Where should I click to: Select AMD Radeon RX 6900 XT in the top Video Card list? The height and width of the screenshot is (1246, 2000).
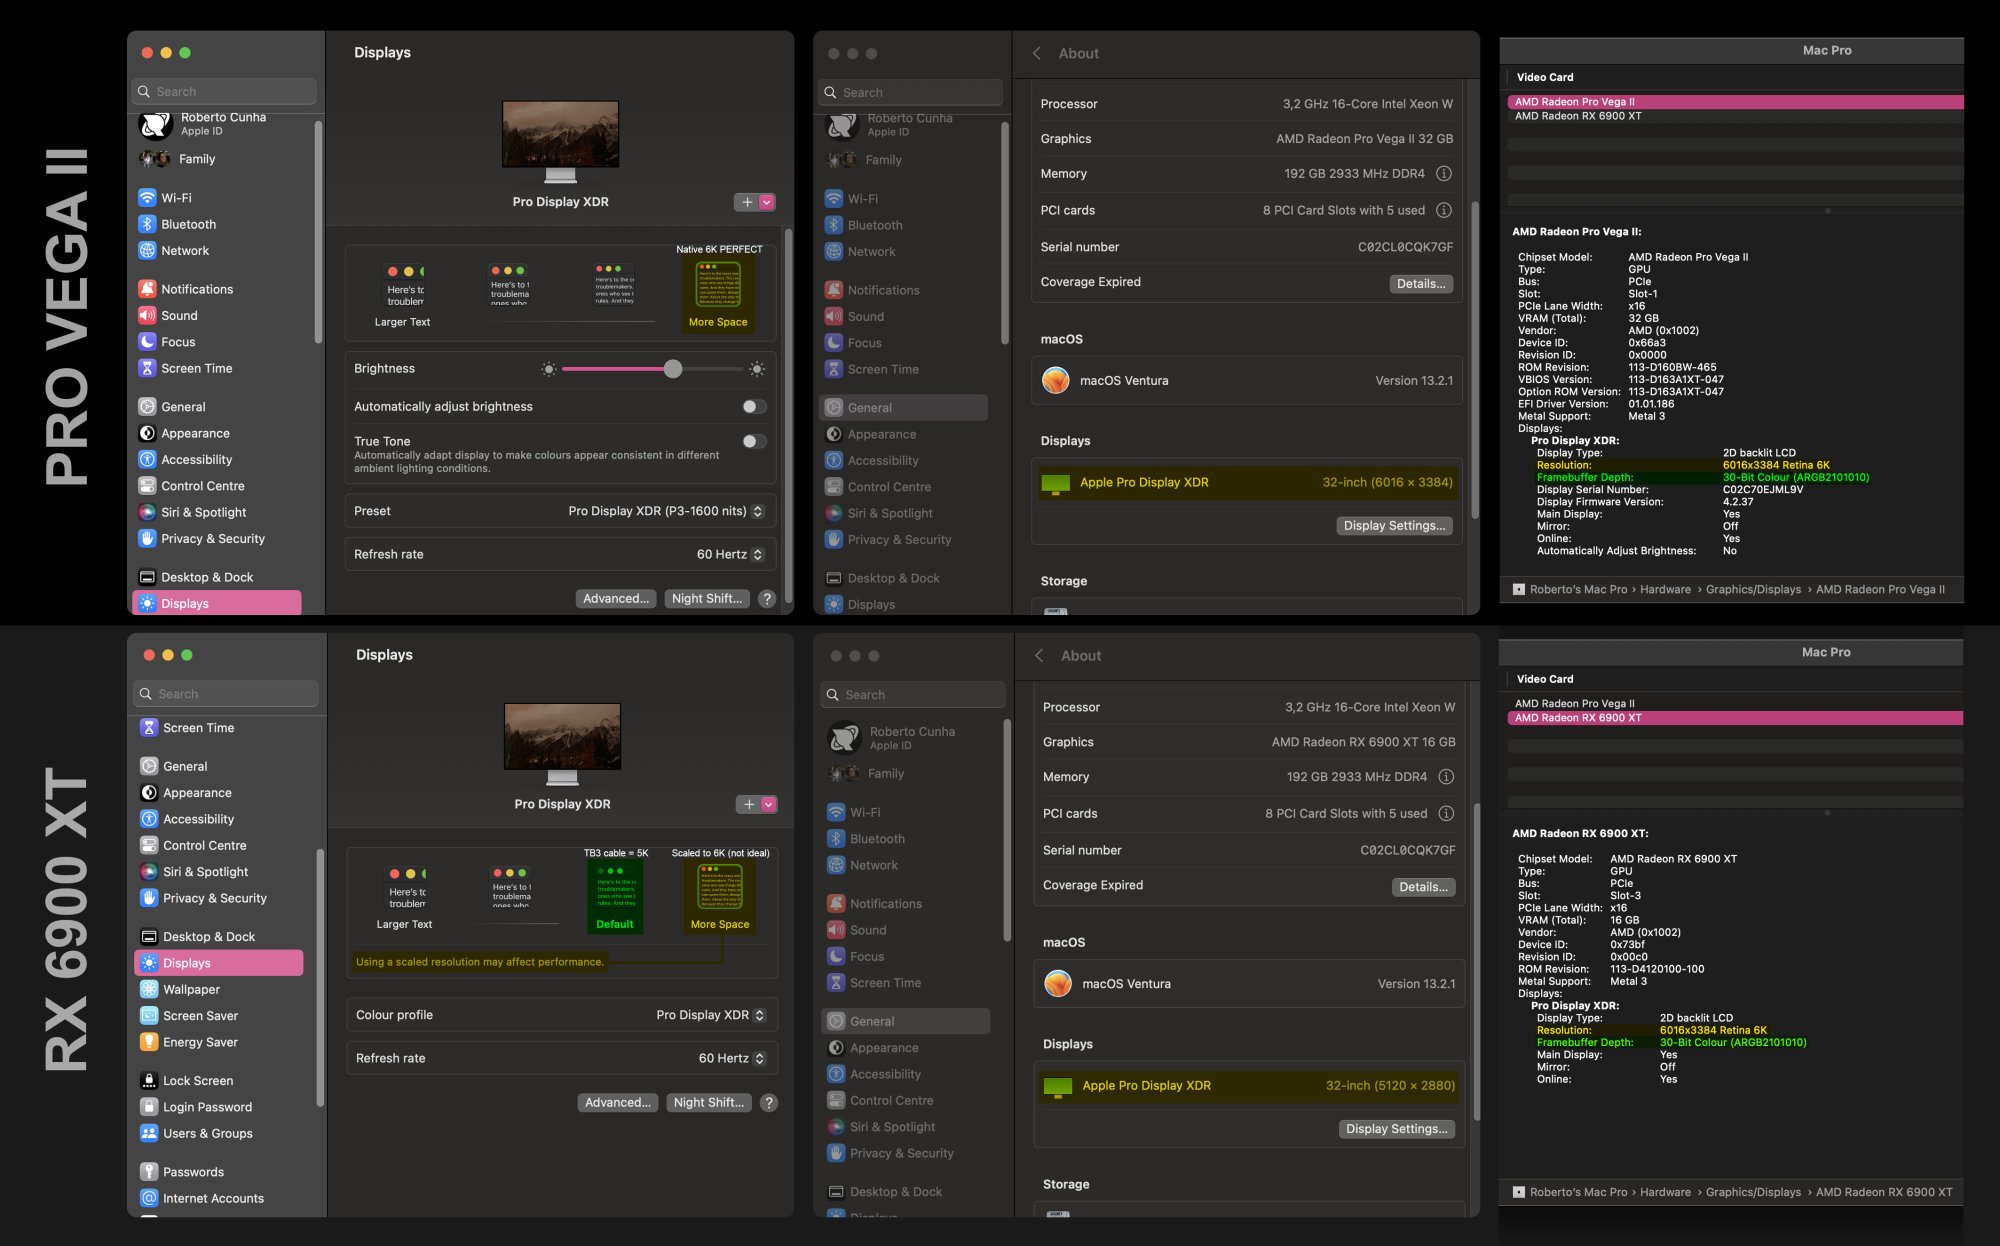point(1577,116)
